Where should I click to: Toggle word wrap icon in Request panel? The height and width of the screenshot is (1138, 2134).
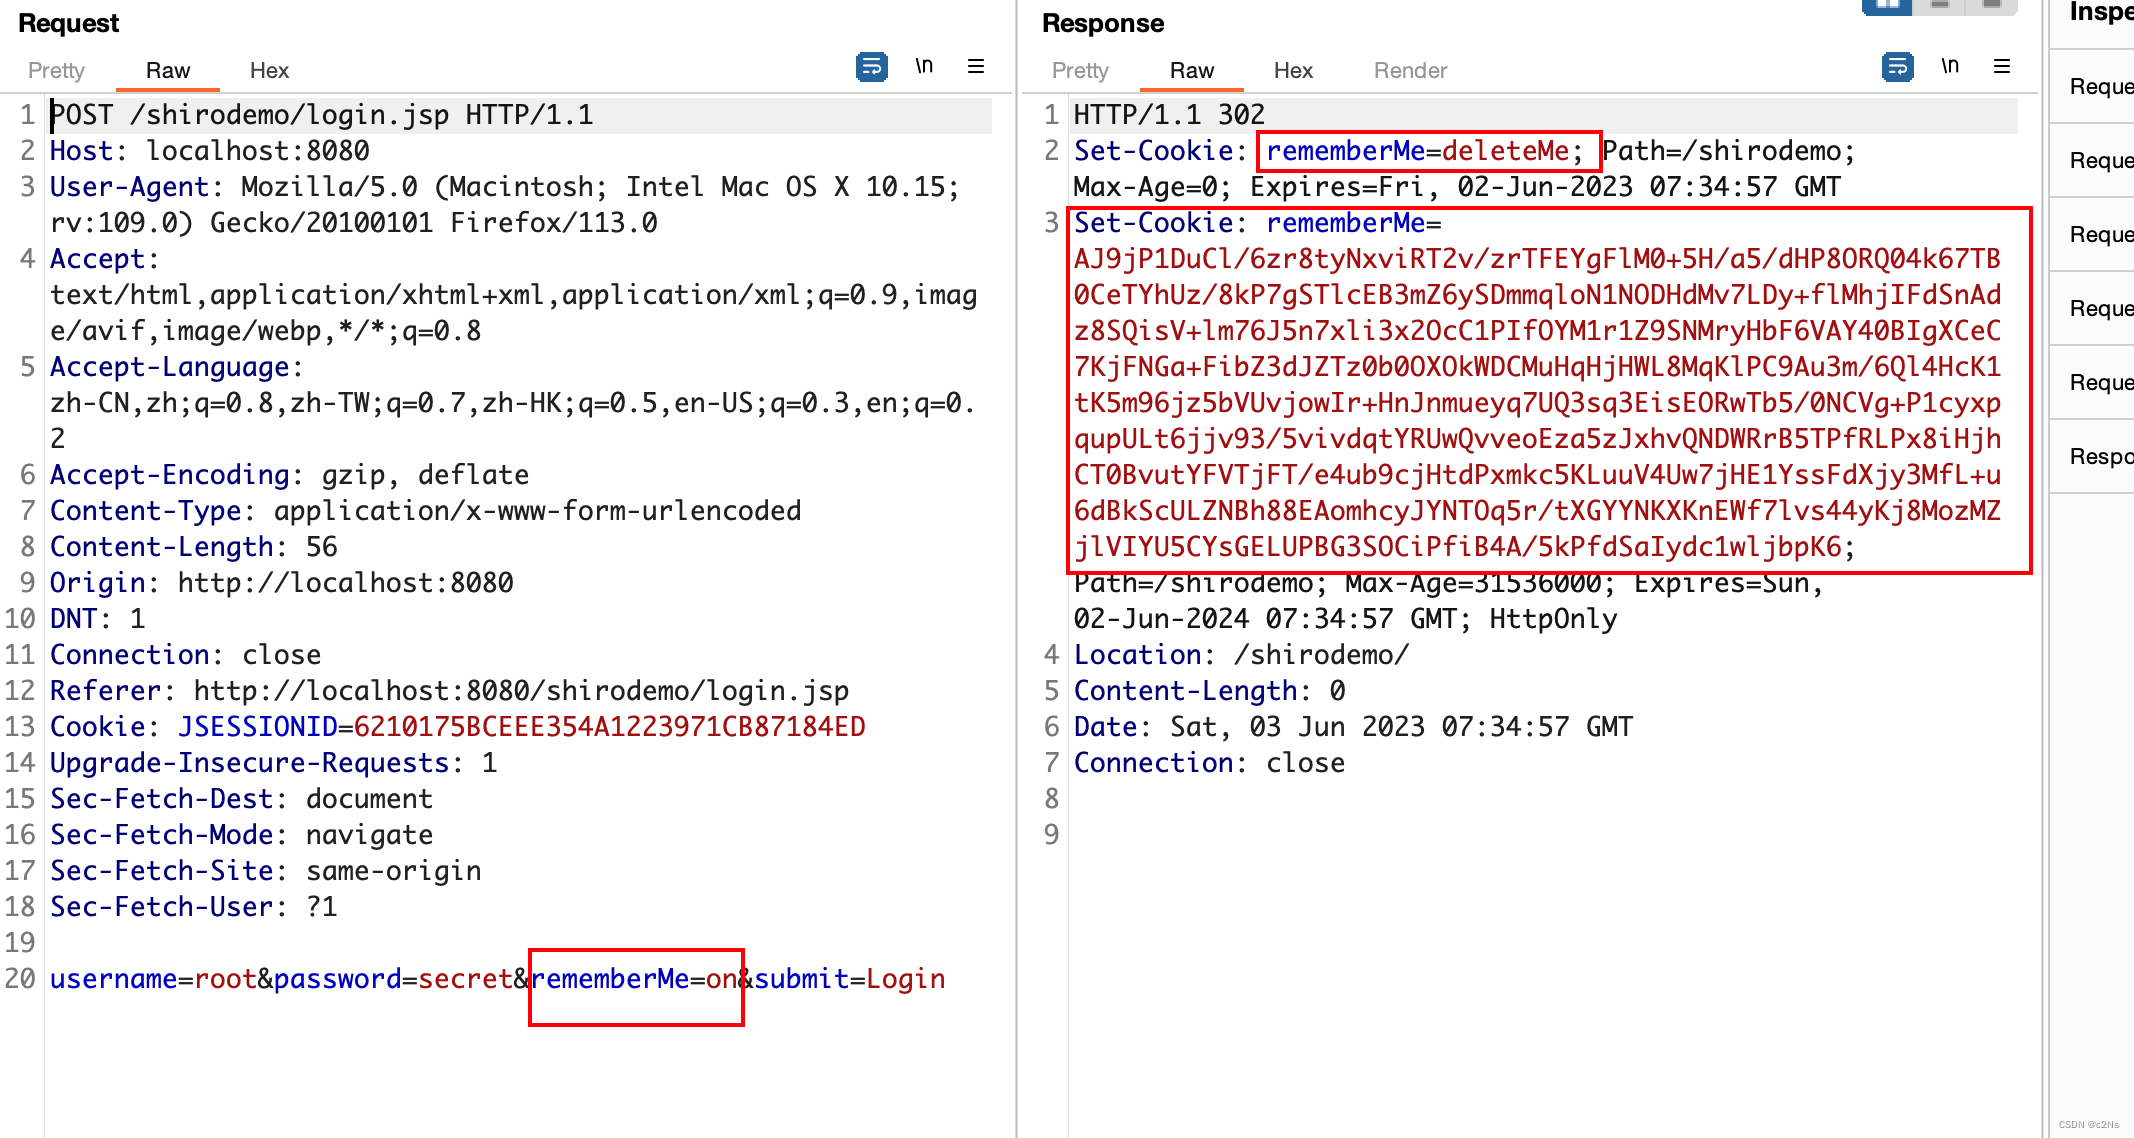(872, 67)
